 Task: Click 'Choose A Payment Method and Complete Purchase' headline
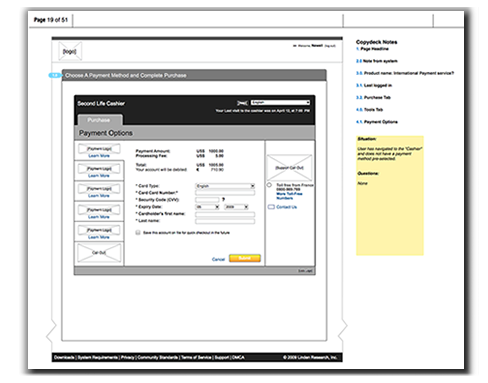126,75
